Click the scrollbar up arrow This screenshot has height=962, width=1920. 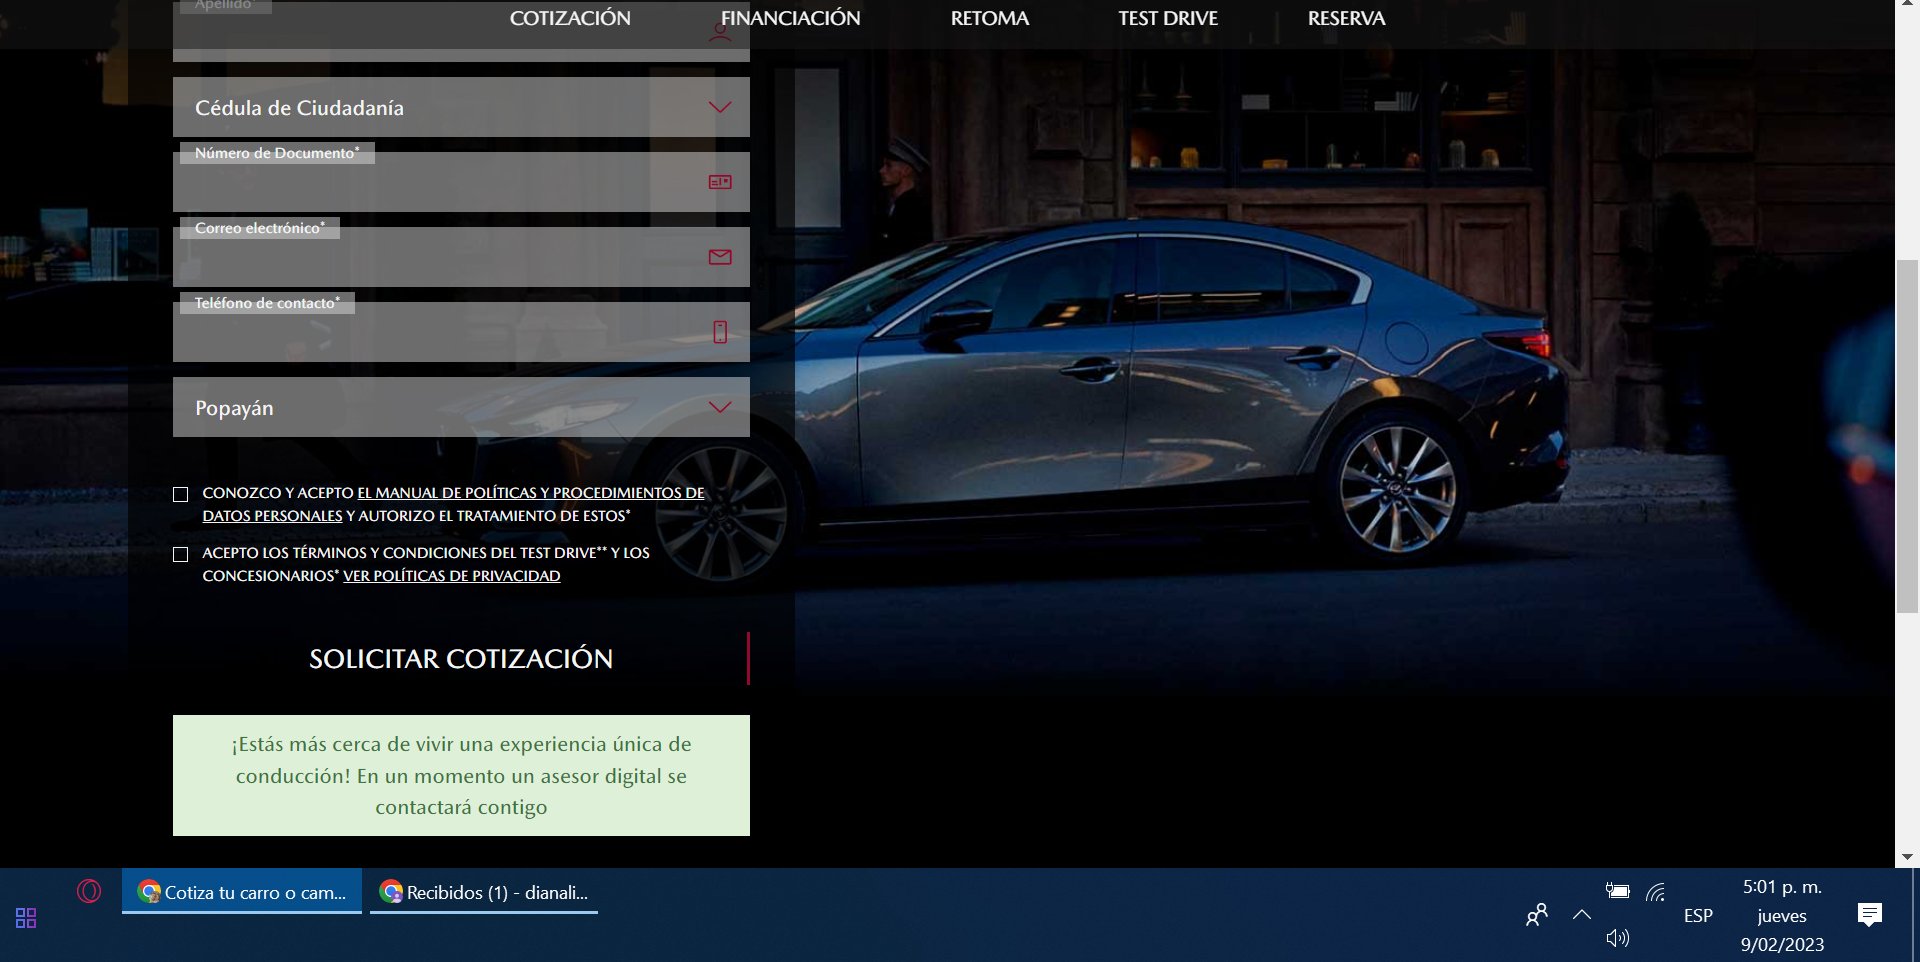[1907, 5]
